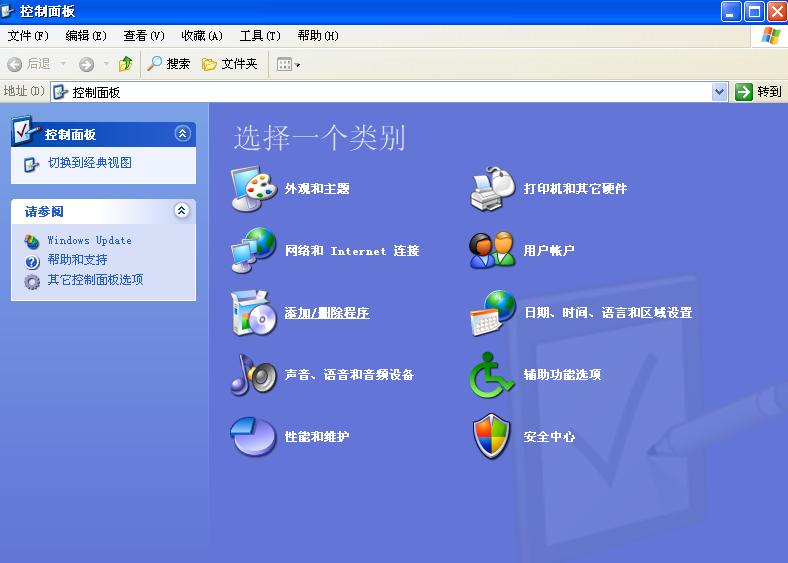Click the 转到 go button
Viewport: 788px width, 563px height.
[758, 92]
